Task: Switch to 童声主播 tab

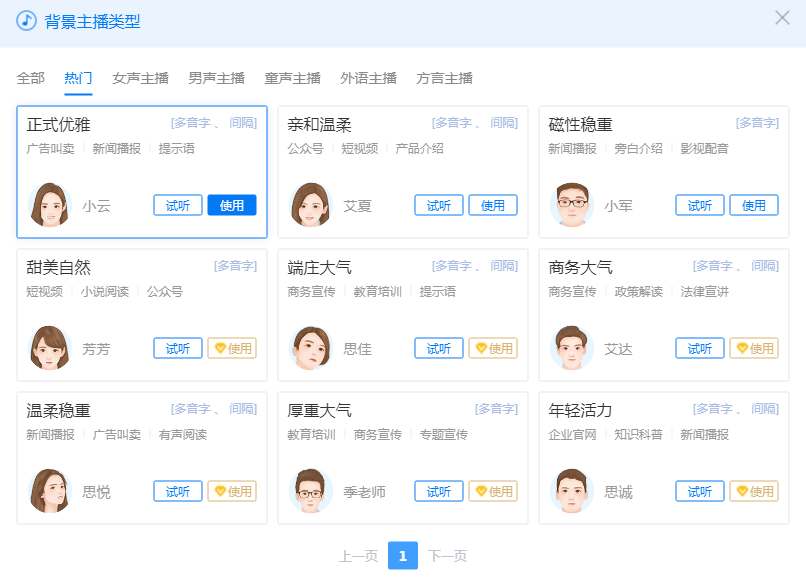Action: pyautogui.click(x=292, y=78)
